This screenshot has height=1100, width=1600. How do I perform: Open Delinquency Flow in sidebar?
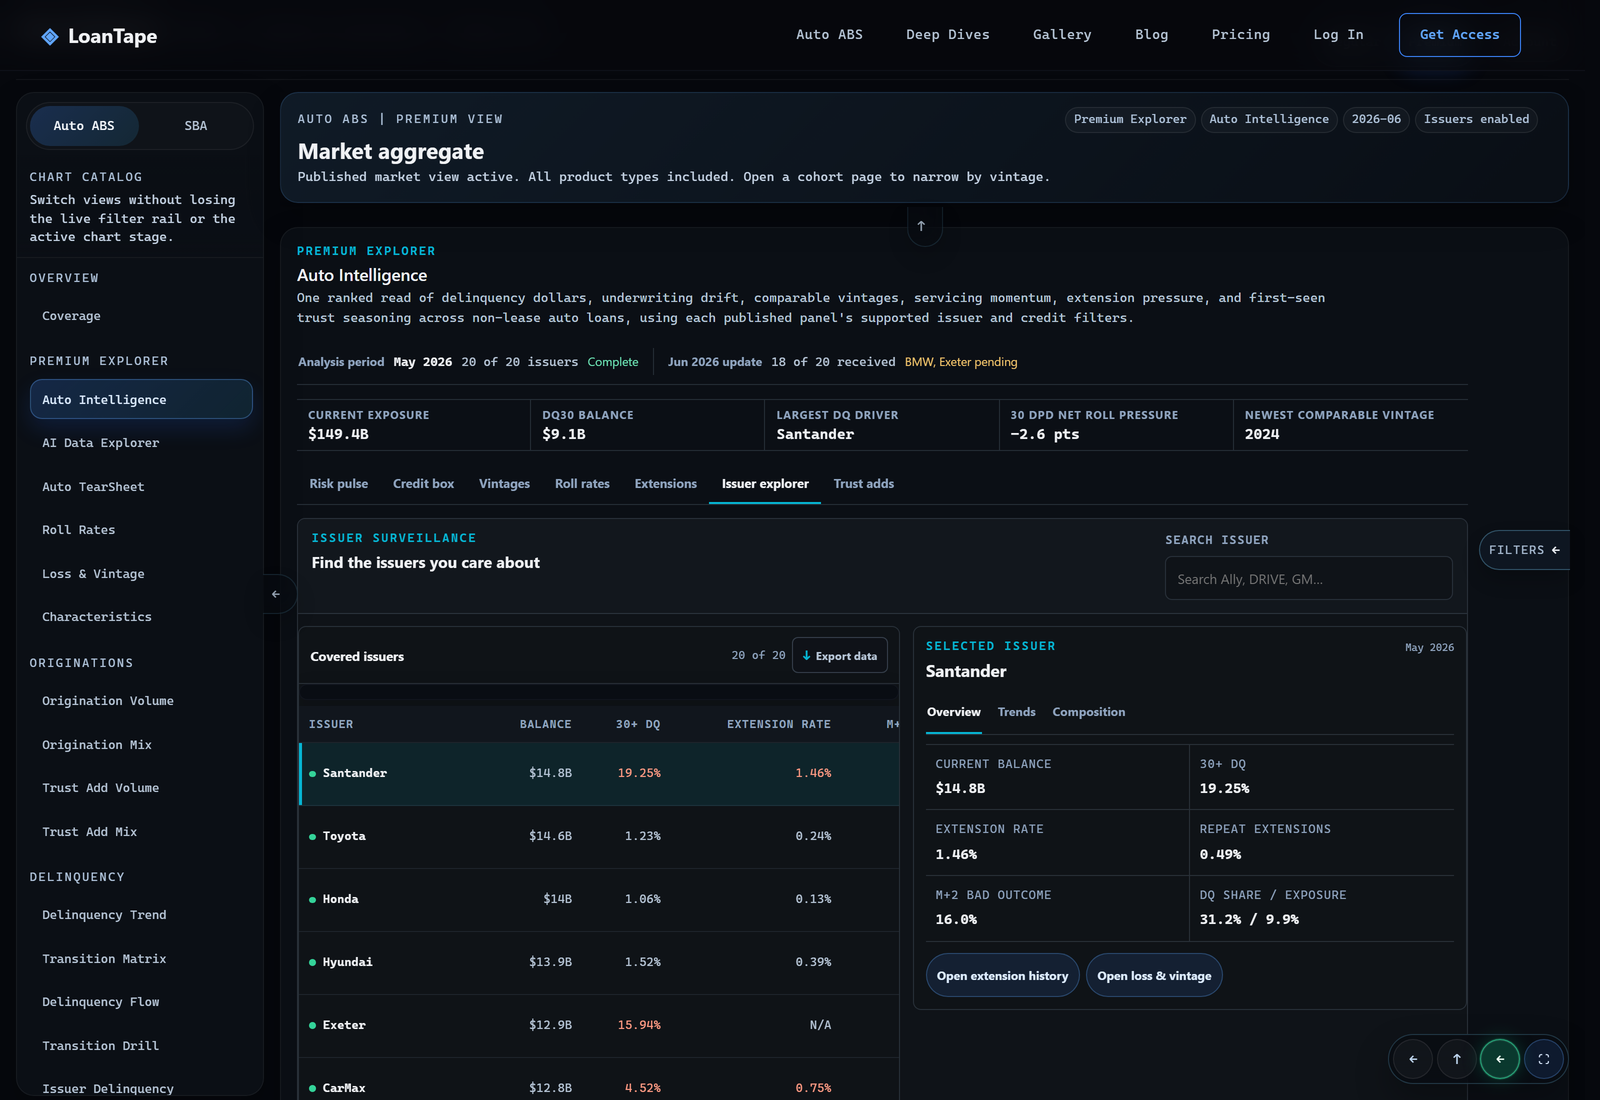141,1002
